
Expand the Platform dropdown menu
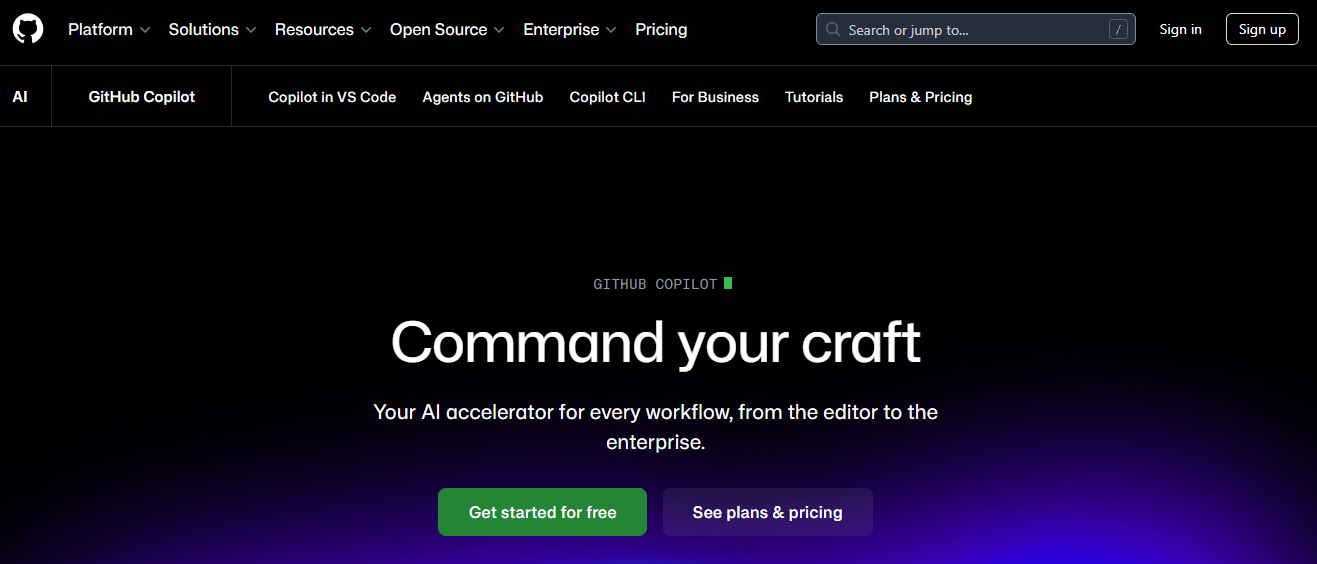[109, 30]
